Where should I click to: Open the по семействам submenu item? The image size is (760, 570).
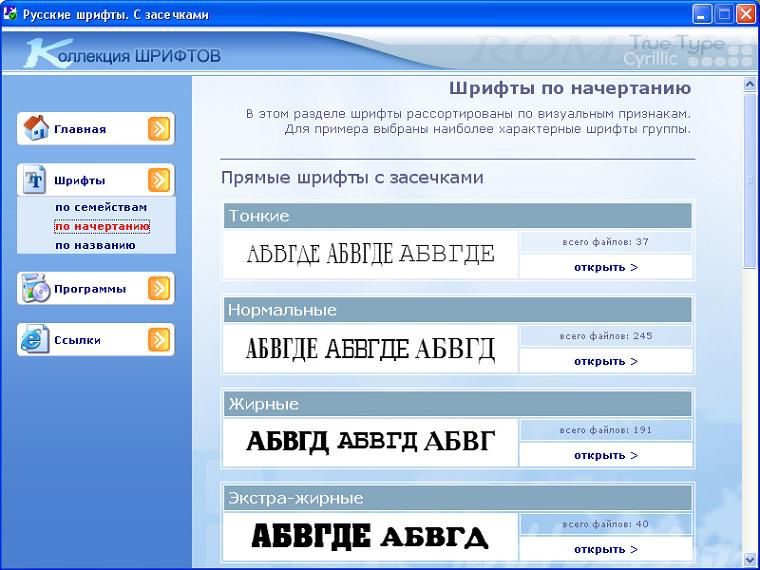101,207
